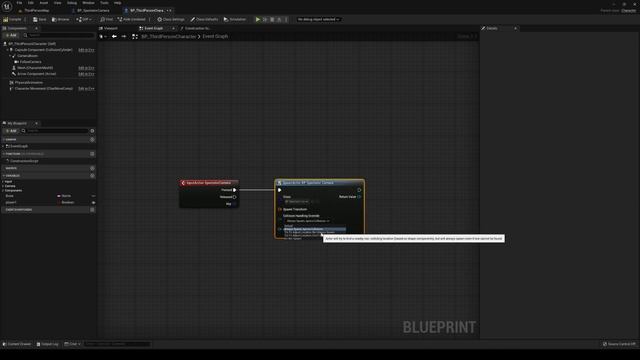Close the Event Graph tab
Viewport: 640px width, 360px height.
point(173,28)
